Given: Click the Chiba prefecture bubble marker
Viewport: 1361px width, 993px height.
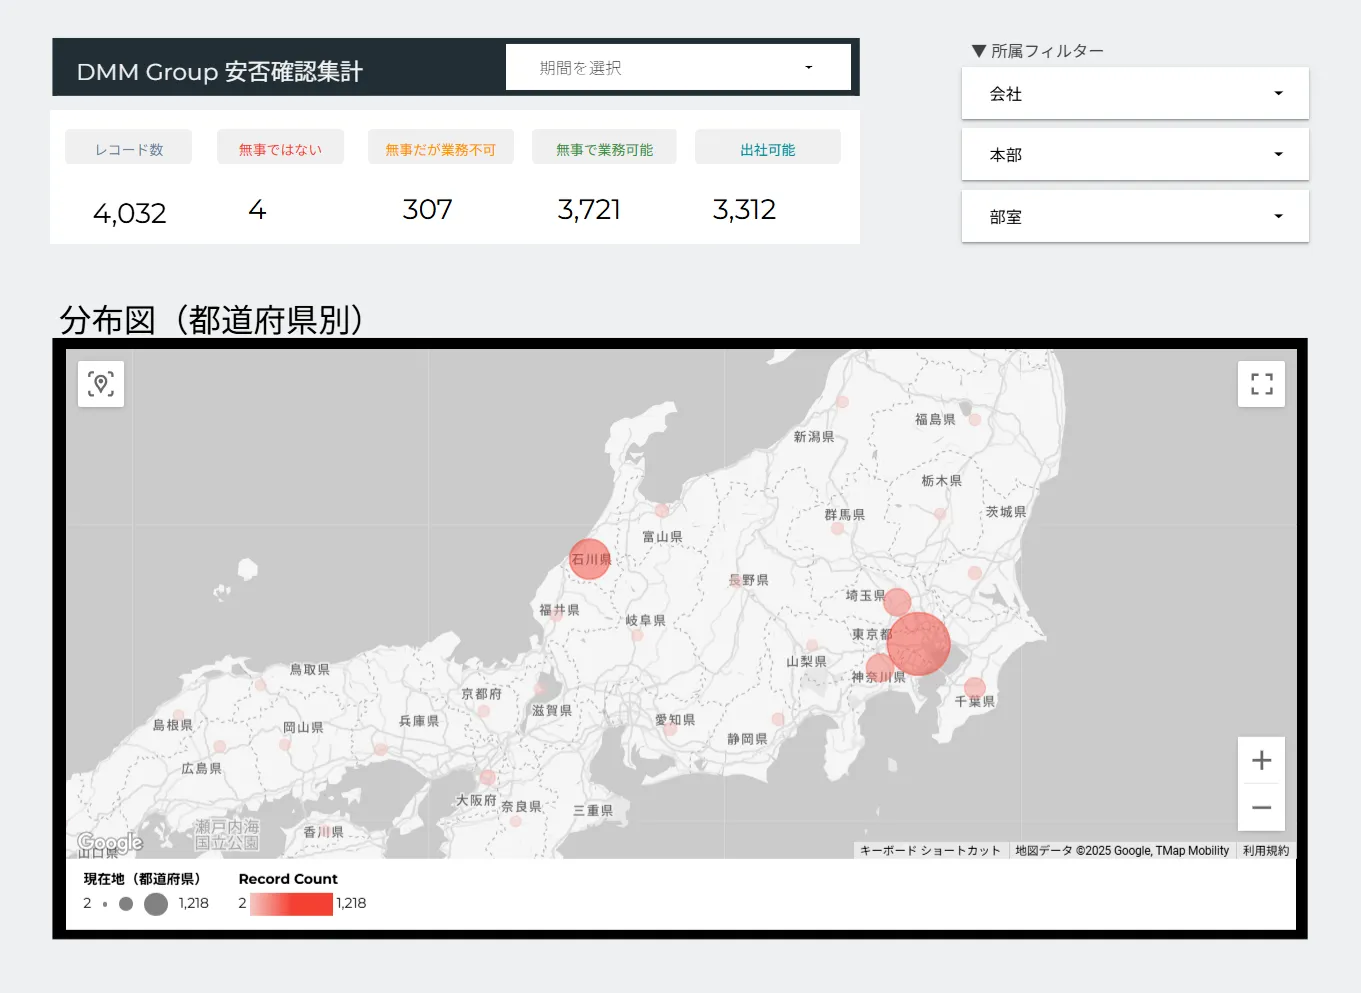Looking at the screenshot, I should coord(975,688).
